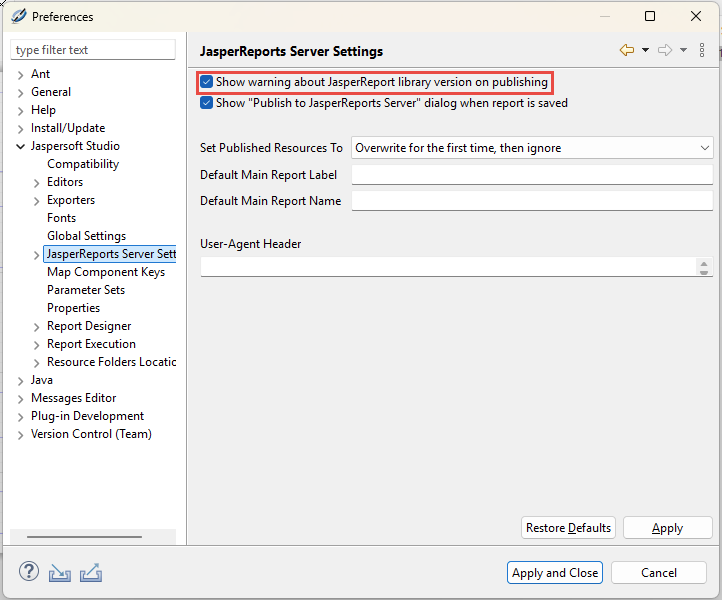Select Properties in the tree
The image size is (722, 600).
(73, 308)
